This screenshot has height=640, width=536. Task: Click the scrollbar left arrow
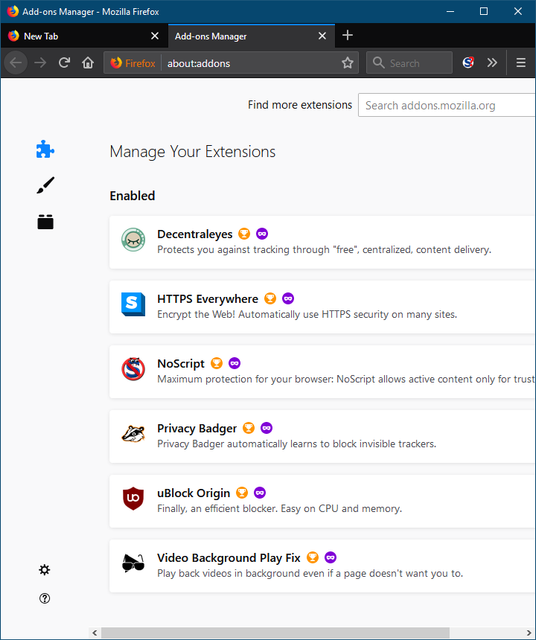click(95, 633)
